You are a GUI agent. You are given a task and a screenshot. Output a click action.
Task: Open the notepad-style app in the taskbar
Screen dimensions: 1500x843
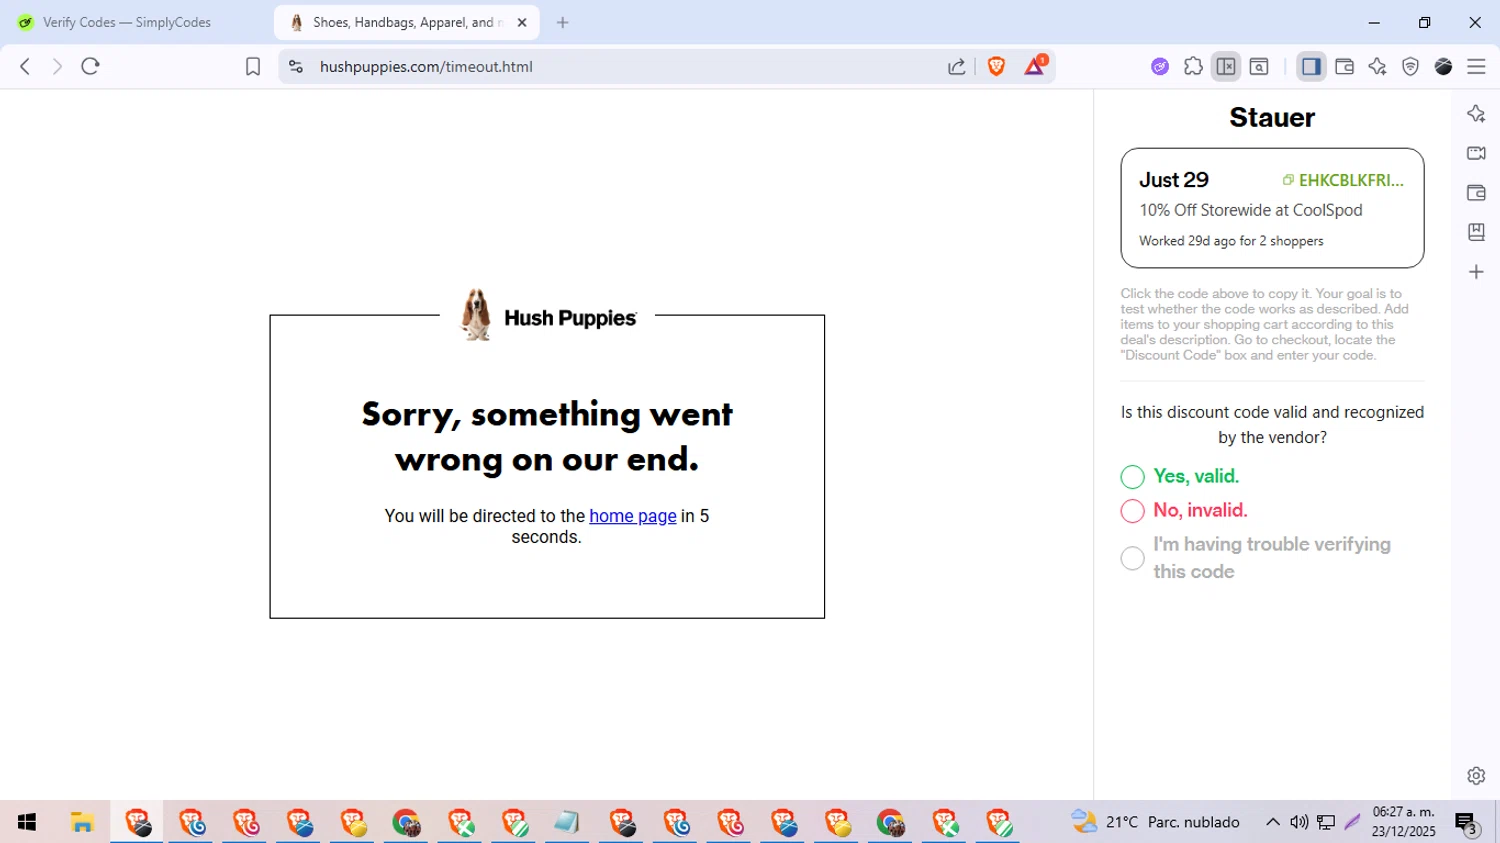point(567,822)
